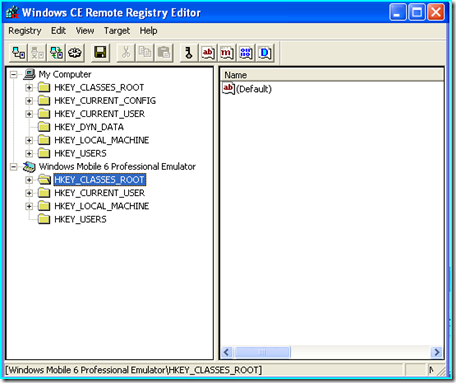Open the View menu

[x=85, y=31]
